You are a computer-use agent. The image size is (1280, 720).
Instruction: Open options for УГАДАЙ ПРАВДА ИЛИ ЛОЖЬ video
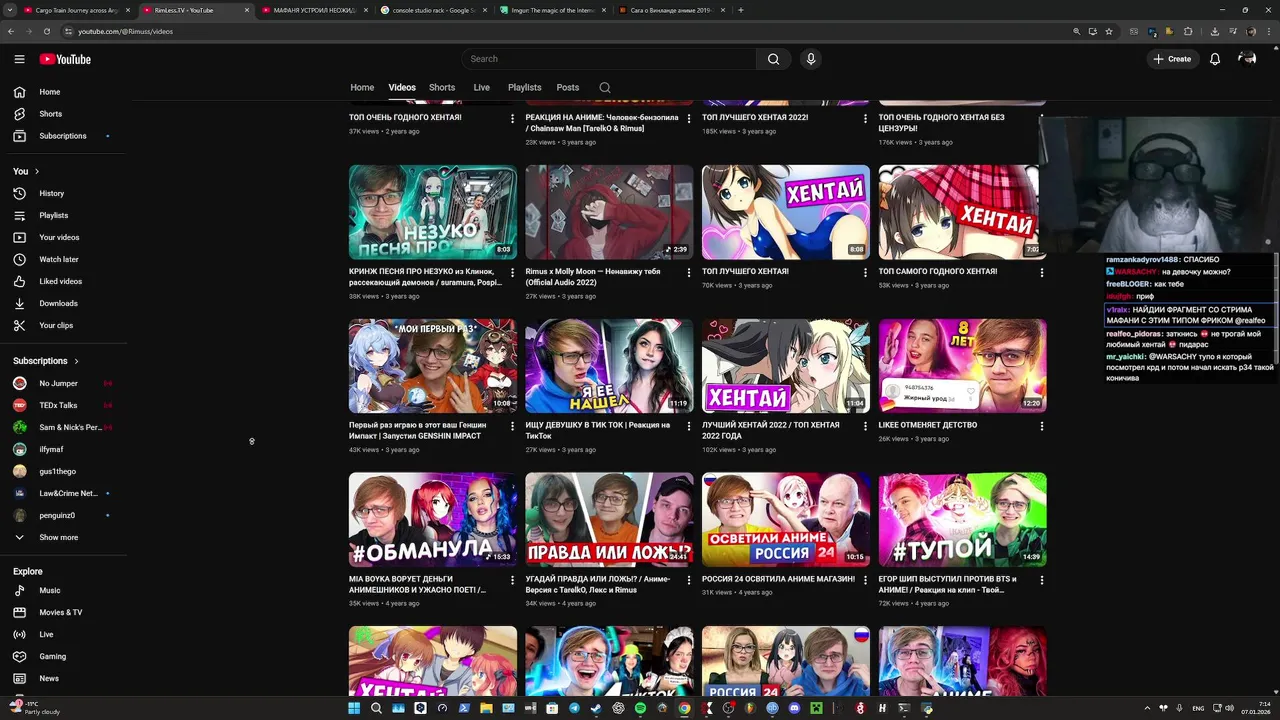click(688, 580)
